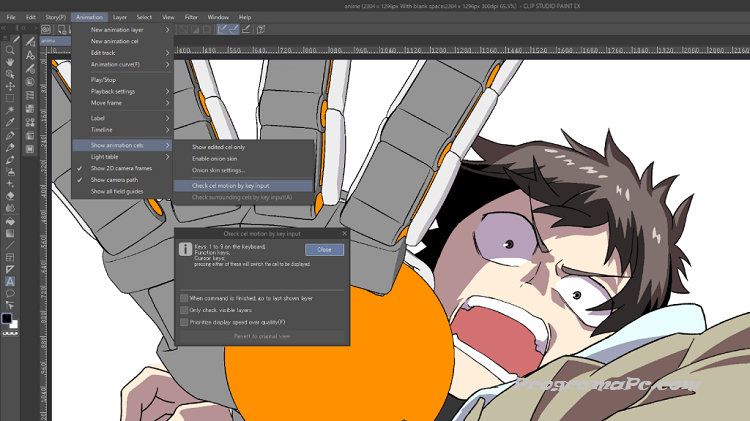
Task: Select 'Play/Stop' in Animation menu
Action: [104, 79]
